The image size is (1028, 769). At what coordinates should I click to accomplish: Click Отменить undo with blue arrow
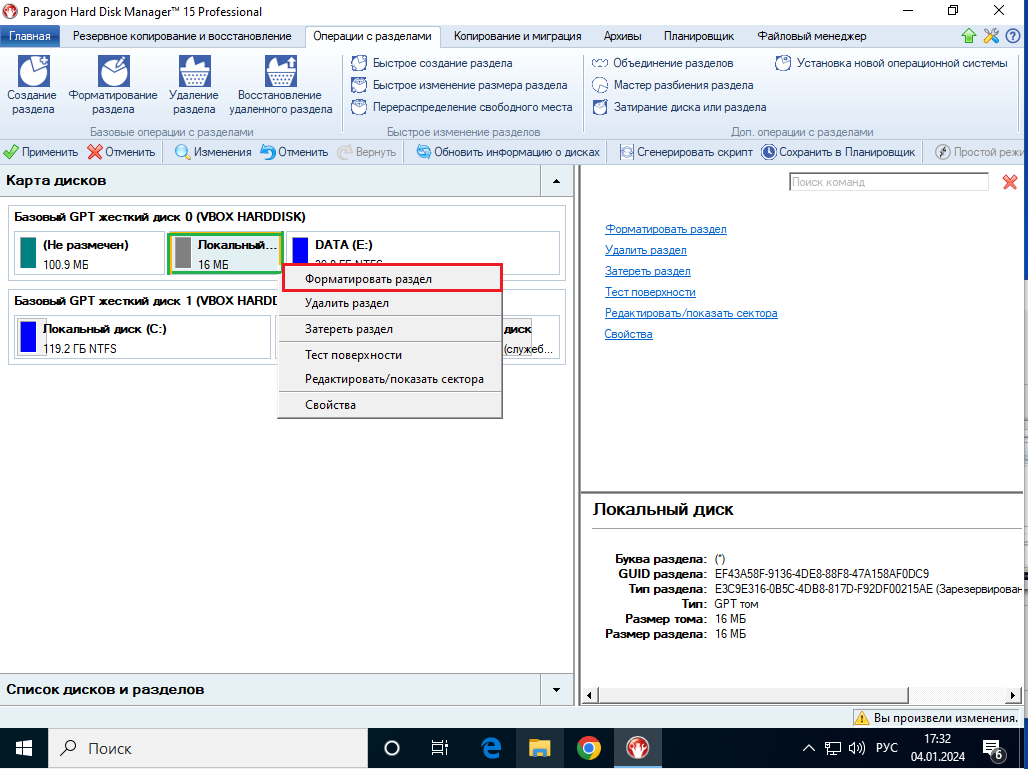pyautogui.click(x=294, y=152)
